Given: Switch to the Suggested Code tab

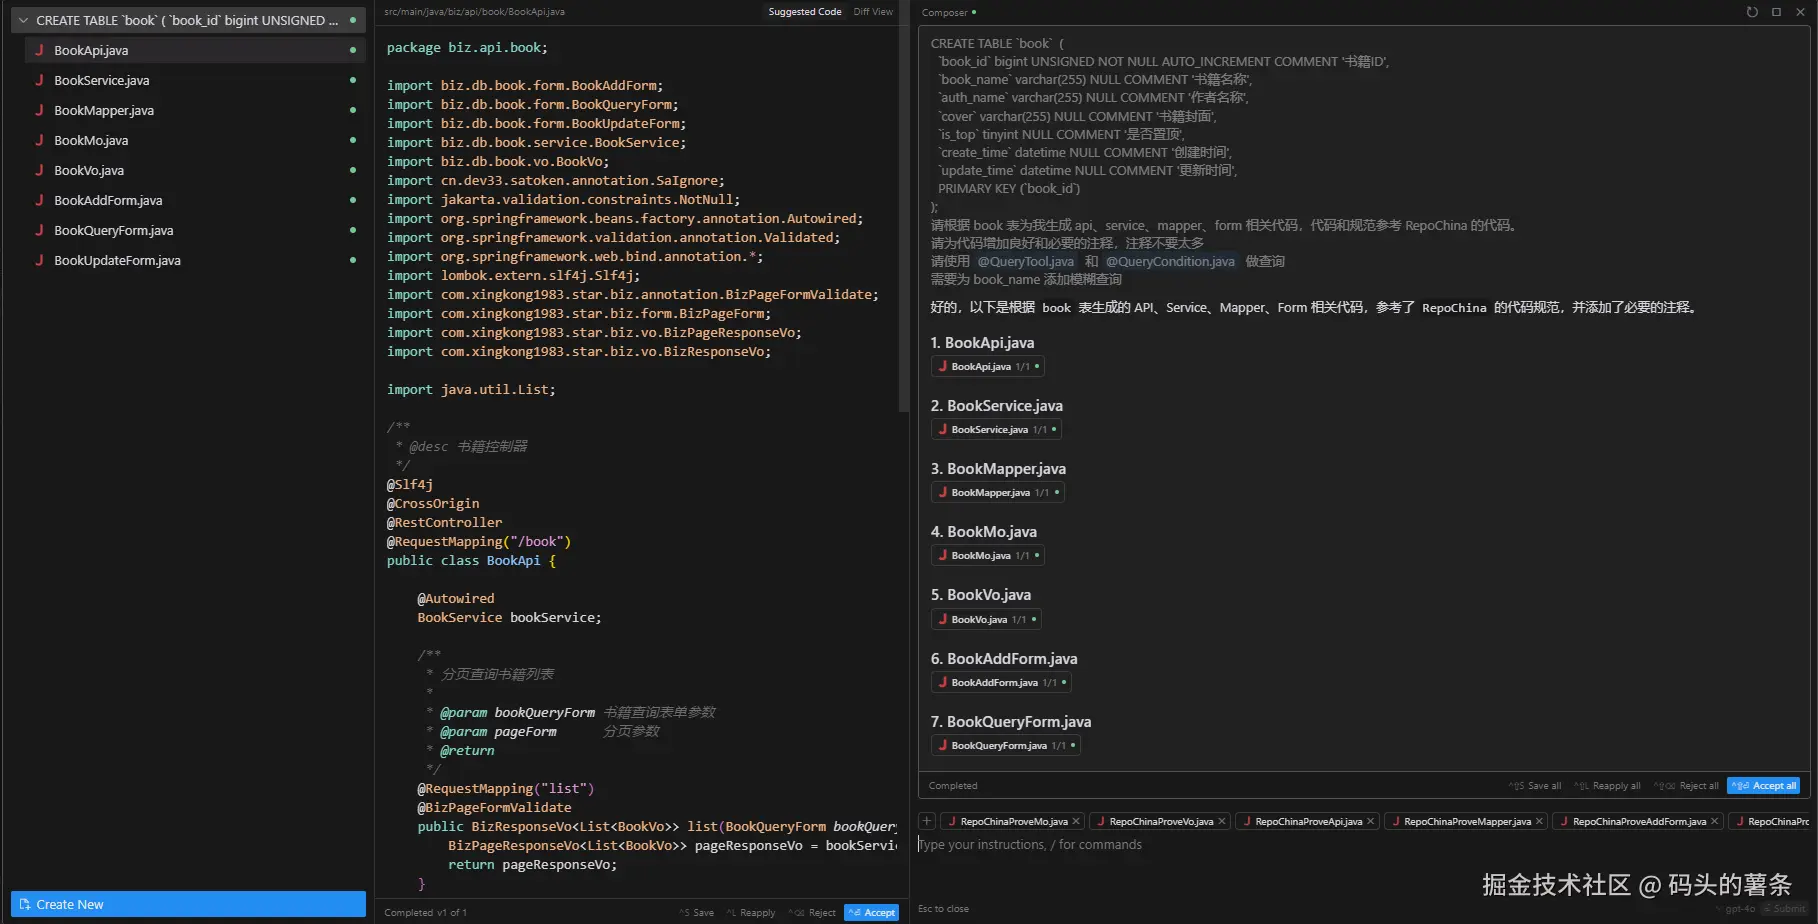Looking at the screenshot, I should 805,12.
